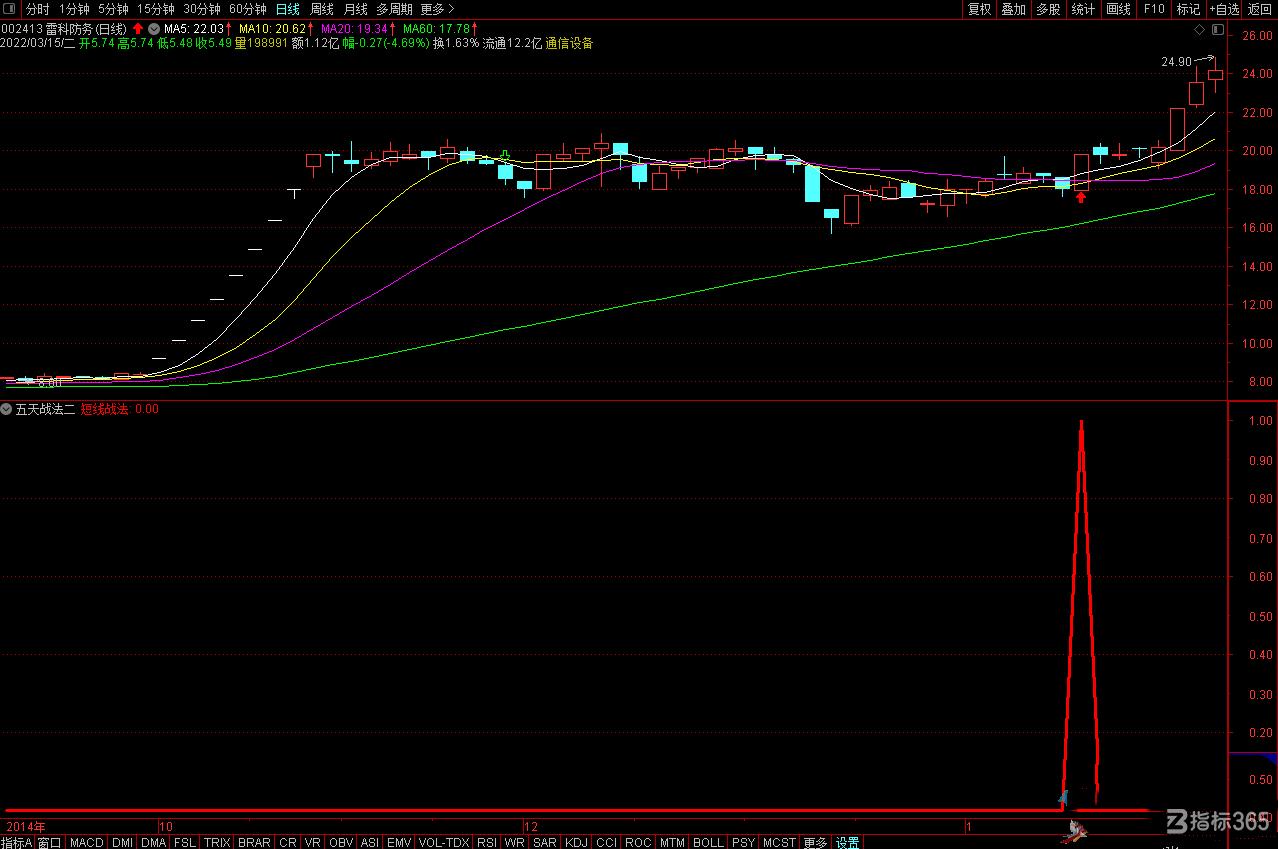Viewport: 1278px width, 849px height.
Task: Click the 通信设备 sector link
Action: pyautogui.click(x=569, y=44)
